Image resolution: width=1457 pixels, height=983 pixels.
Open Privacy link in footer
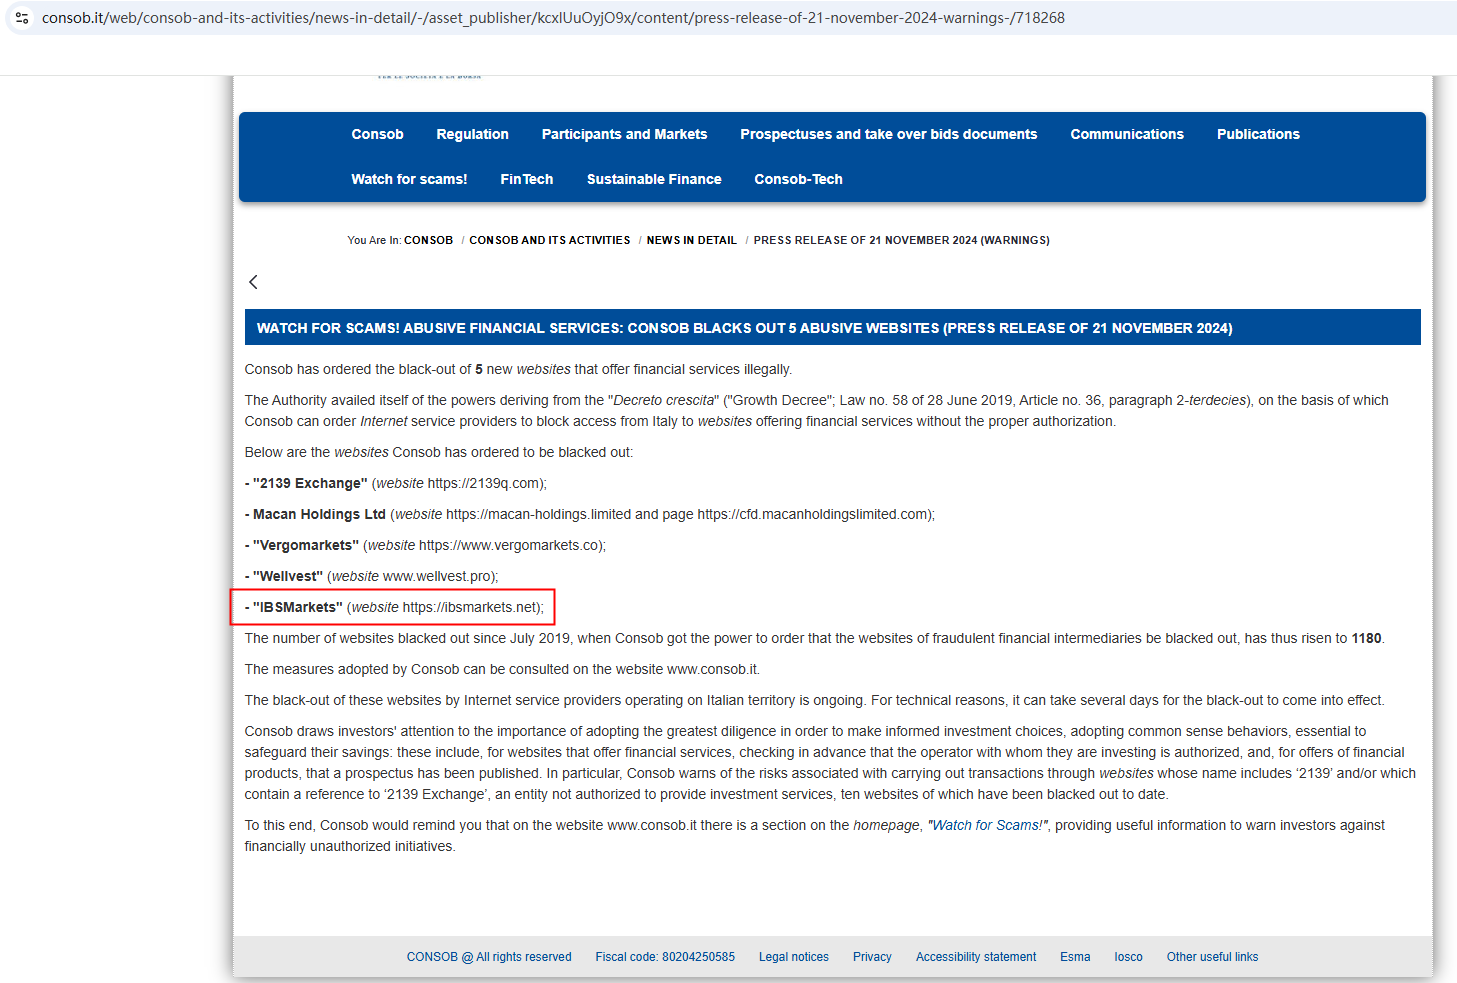click(x=872, y=957)
